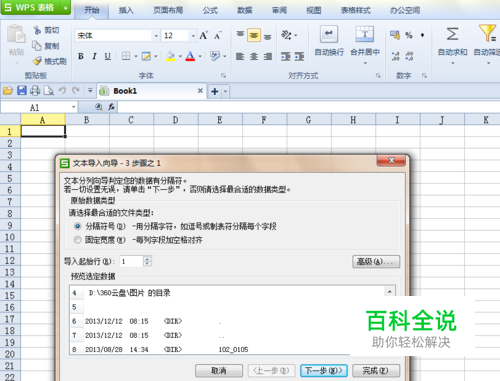Select Fixed width (固定宽度) radio button
Viewport: 500px width, 381px height.
77,240
